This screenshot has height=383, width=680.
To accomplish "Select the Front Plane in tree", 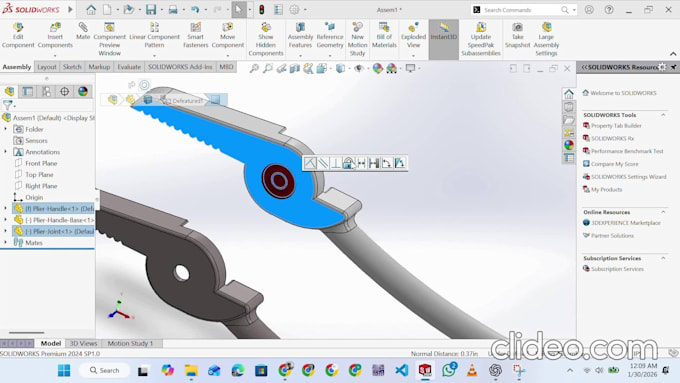I will (41, 163).
